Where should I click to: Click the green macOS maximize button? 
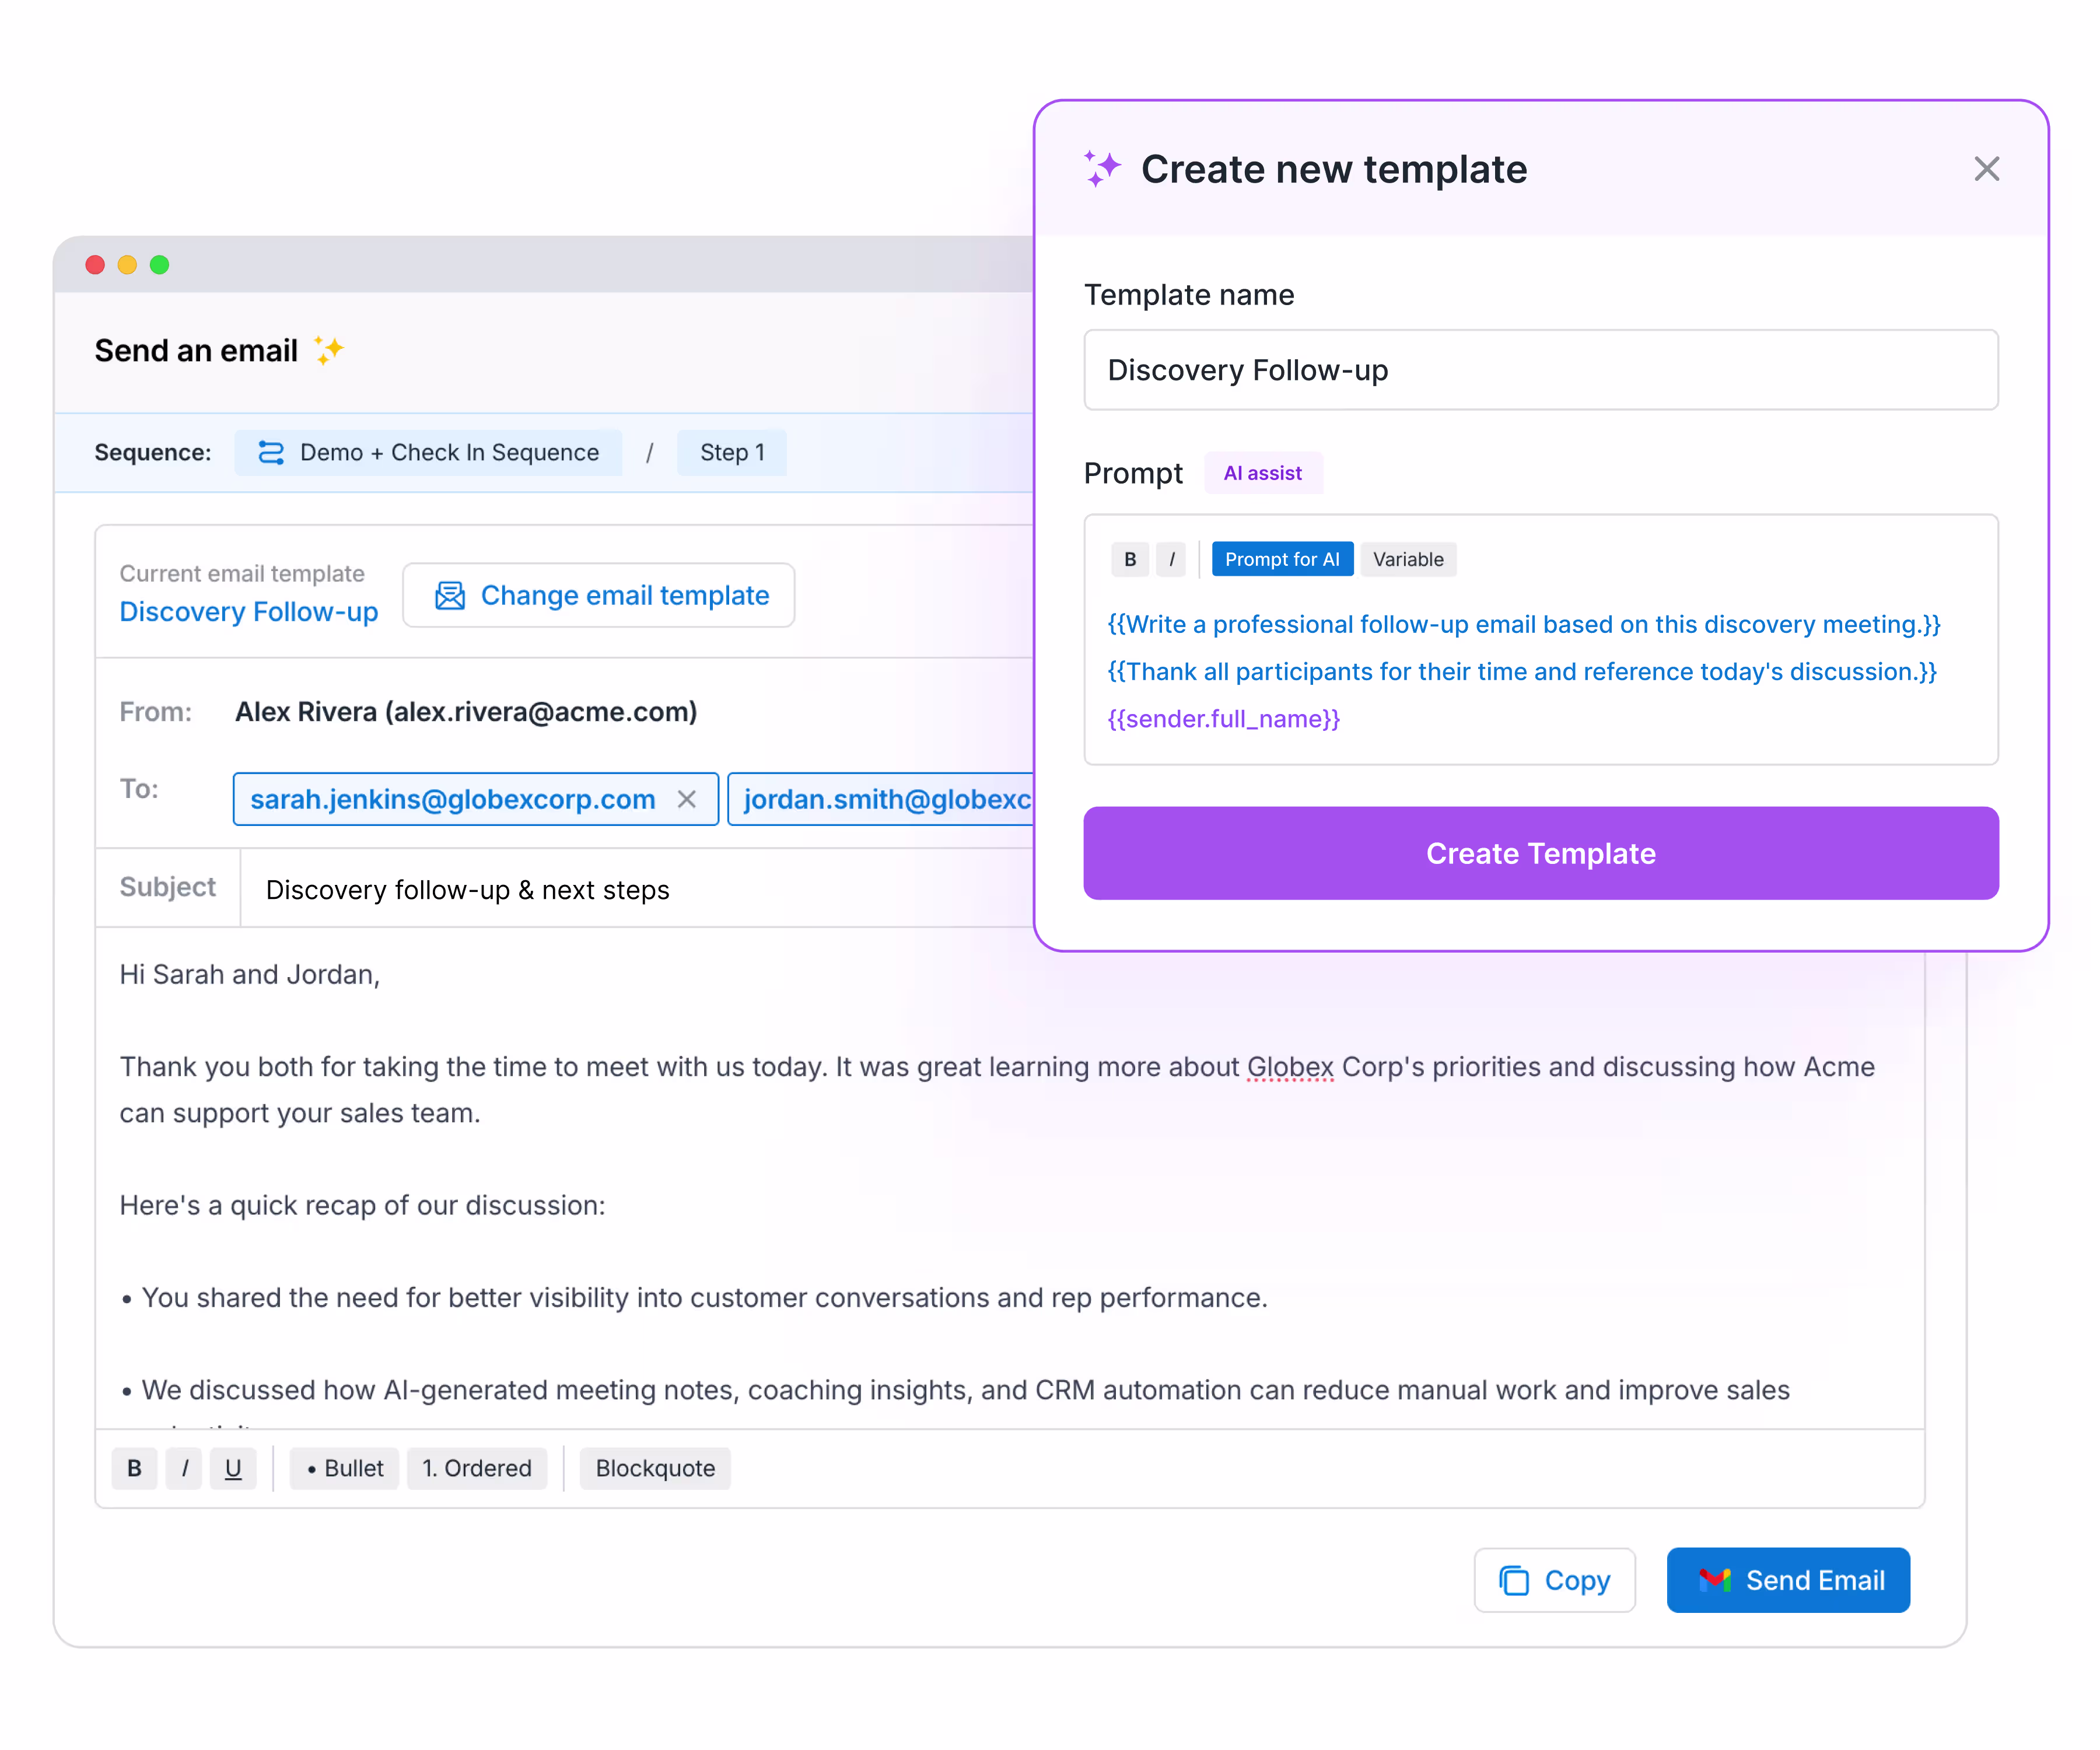pos(159,265)
